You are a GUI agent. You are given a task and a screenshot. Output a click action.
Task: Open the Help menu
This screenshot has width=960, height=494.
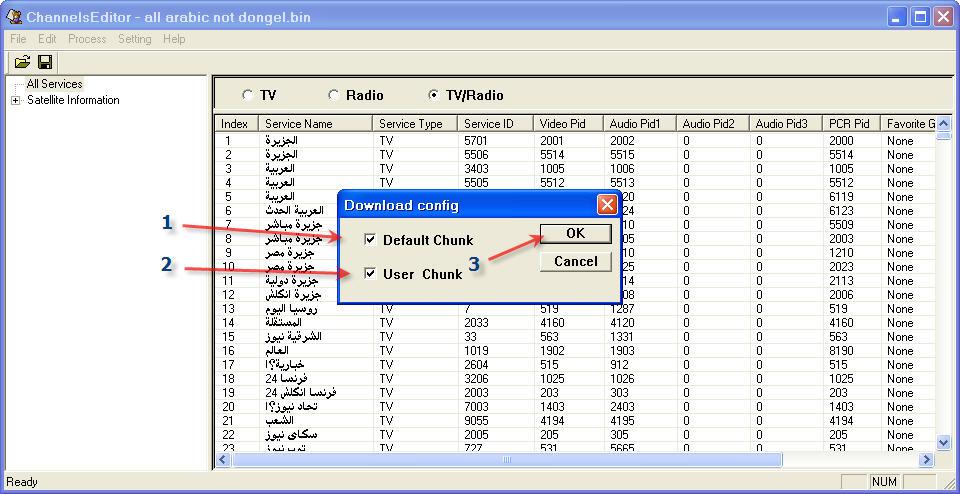coord(174,39)
